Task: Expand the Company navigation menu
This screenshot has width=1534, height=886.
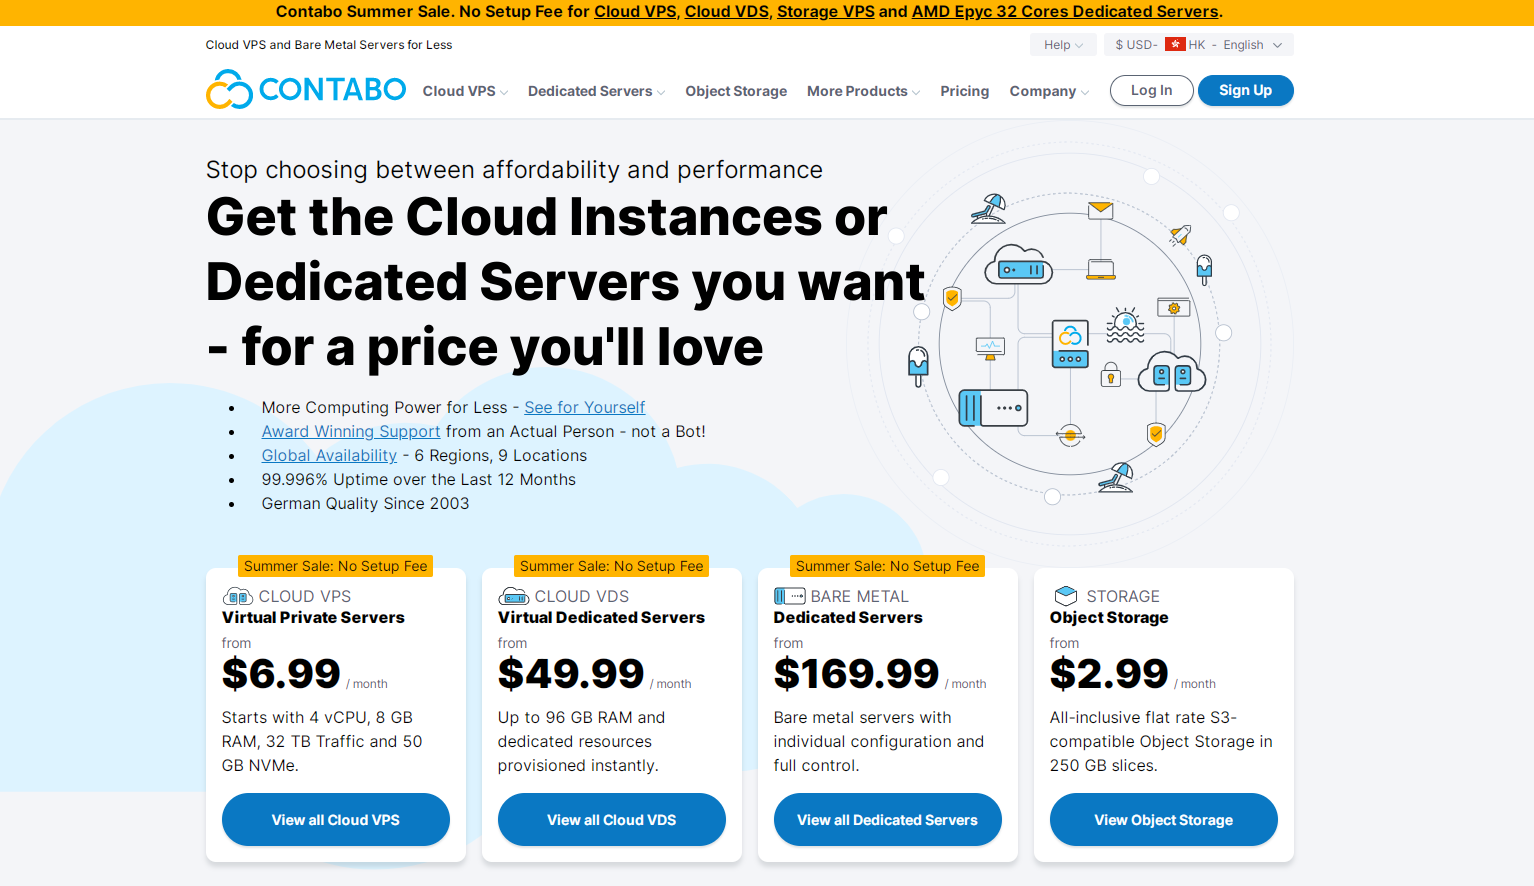Action: 1049,91
